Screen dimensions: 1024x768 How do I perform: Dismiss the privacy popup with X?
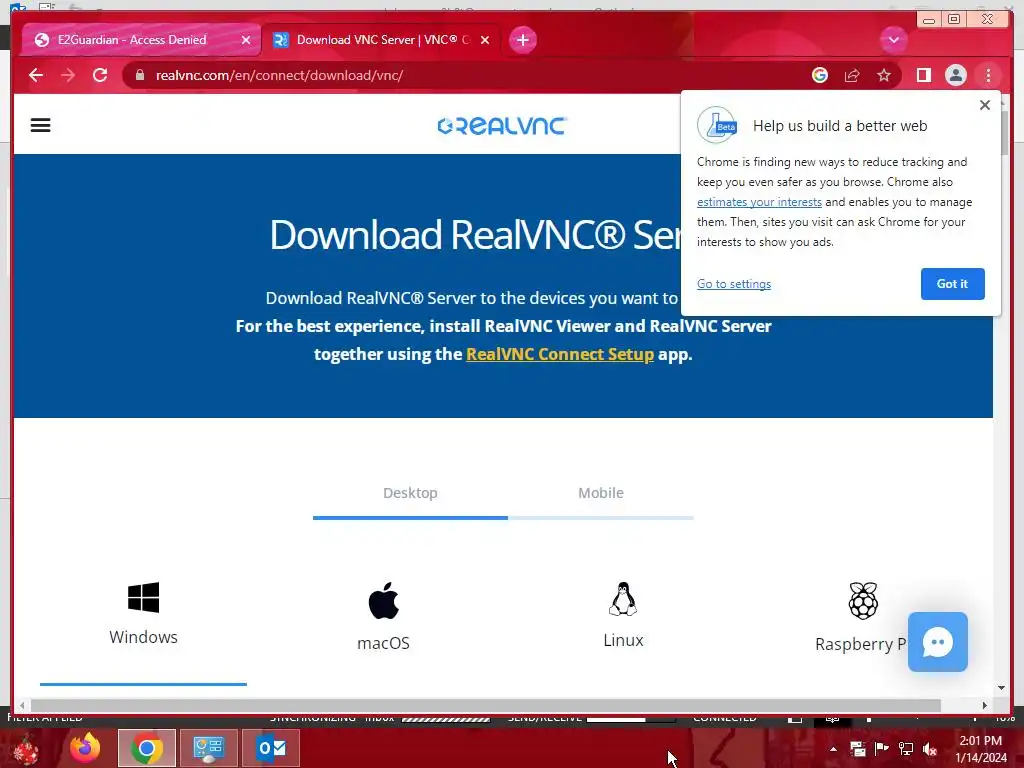pyautogui.click(x=985, y=105)
